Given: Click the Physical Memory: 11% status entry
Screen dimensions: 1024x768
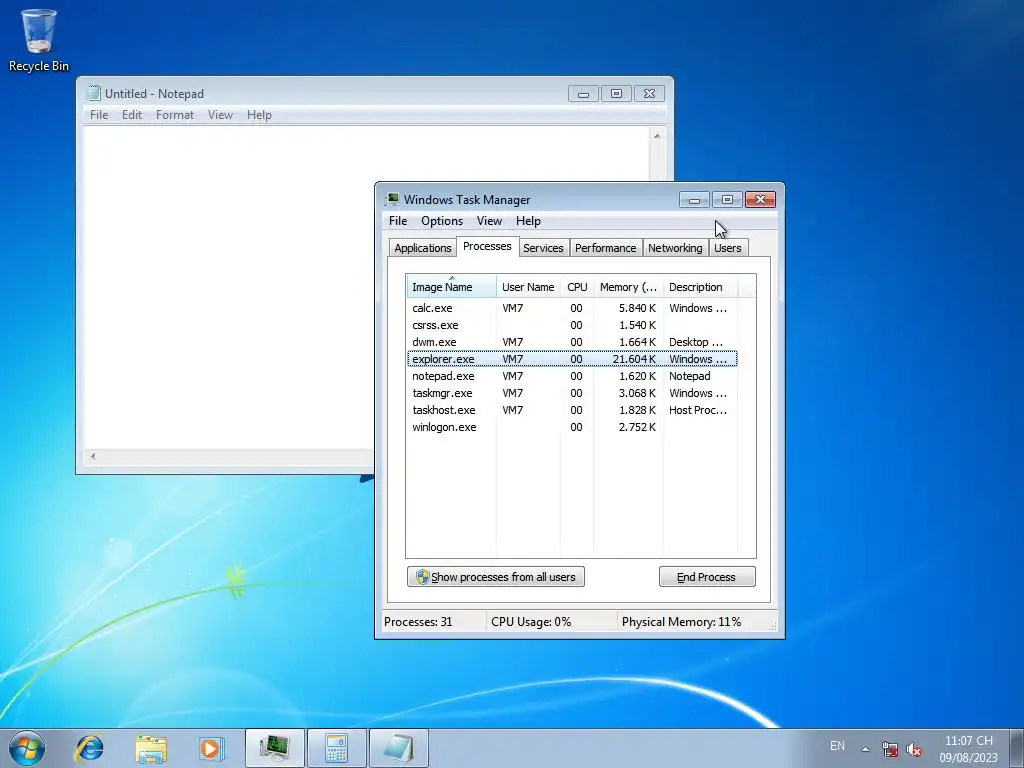Looking at the screenshot, I should pos(681,622).
